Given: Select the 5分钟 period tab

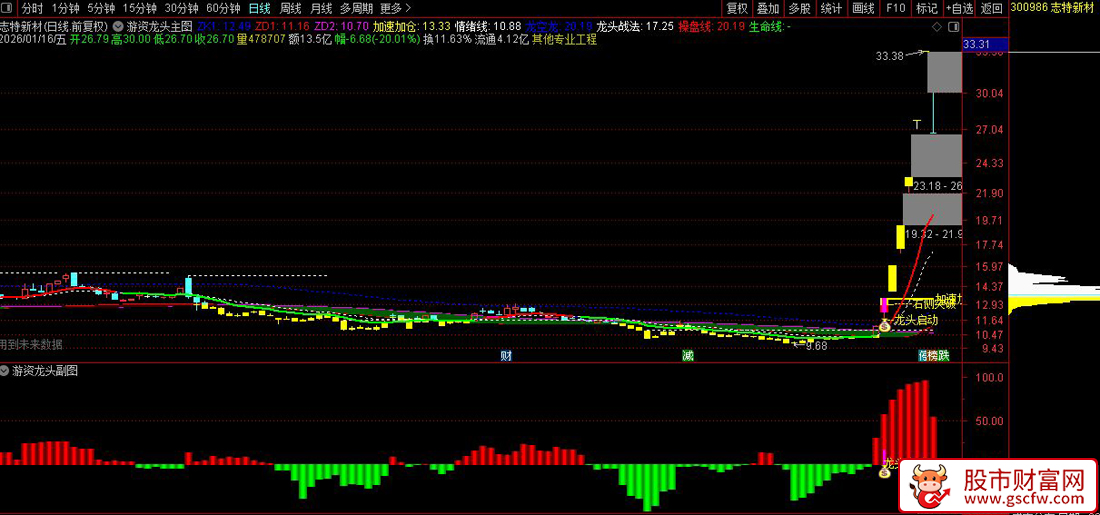Looking at the screenshot, I should 101,8.
